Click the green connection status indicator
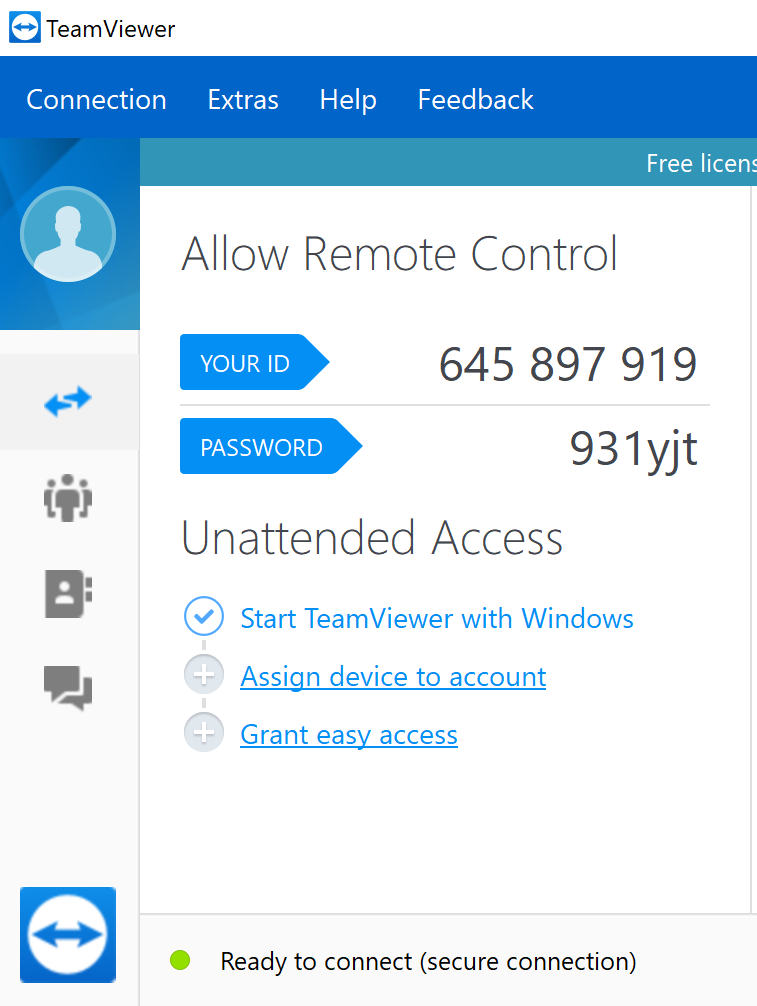 tap(180, 960)
